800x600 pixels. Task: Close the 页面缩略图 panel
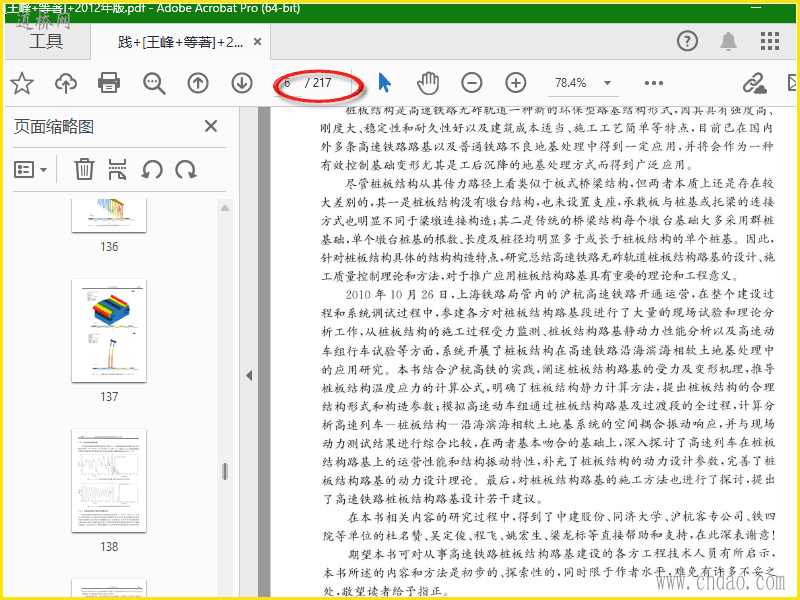[x=211, y=126]
